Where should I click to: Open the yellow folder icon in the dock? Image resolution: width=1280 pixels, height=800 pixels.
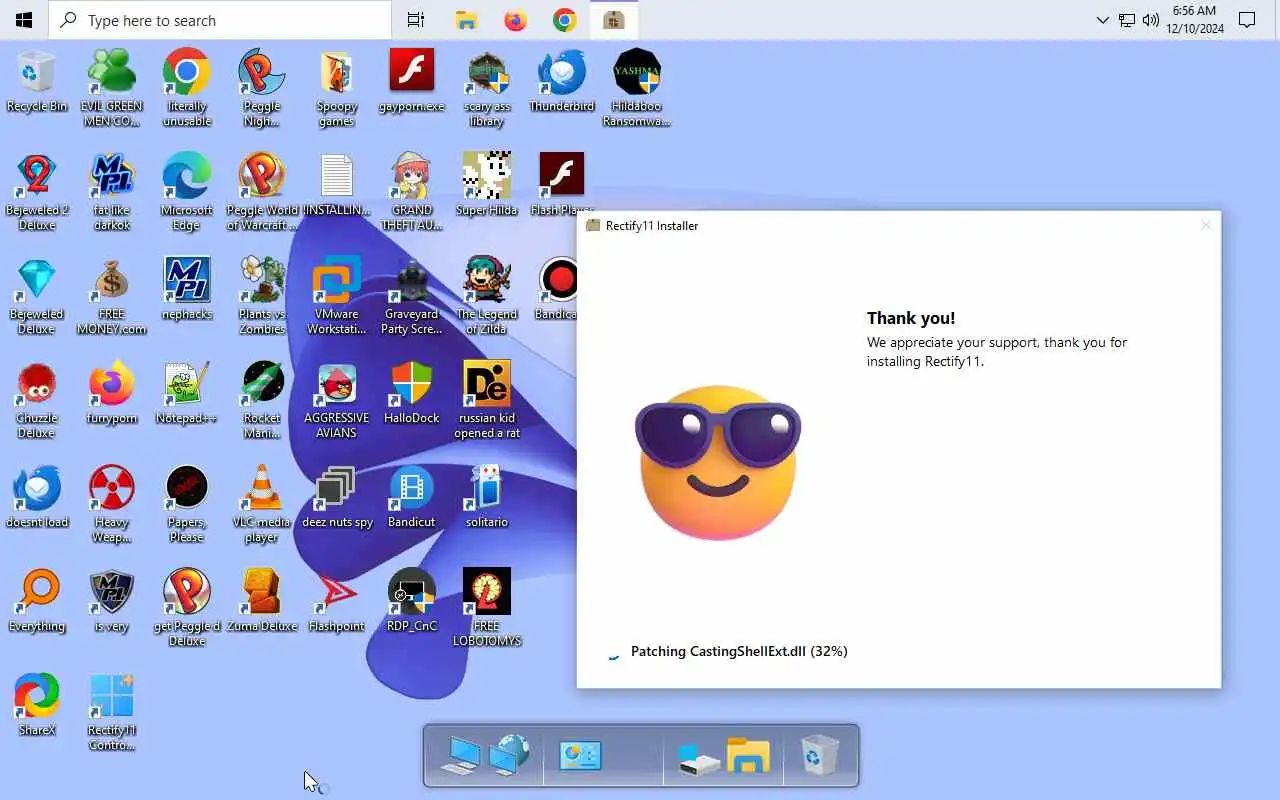(x=748, y=755)
